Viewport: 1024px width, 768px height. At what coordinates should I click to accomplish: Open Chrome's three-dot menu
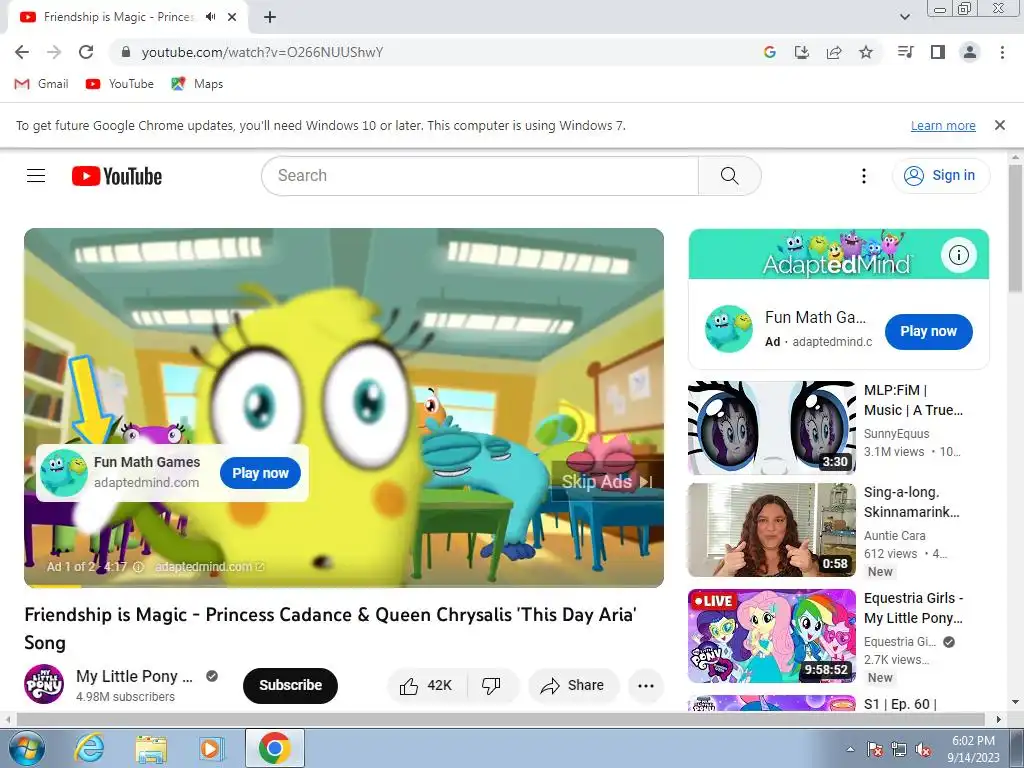pos(1002,52)
